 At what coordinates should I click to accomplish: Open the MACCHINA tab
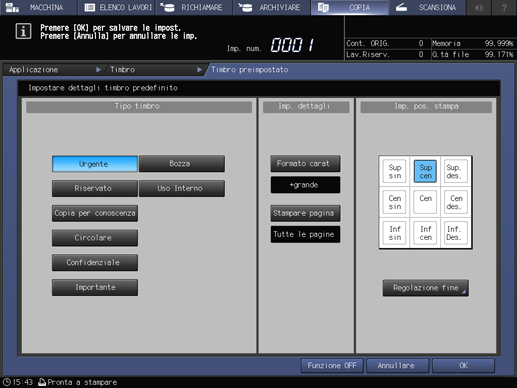coord(38,7)
